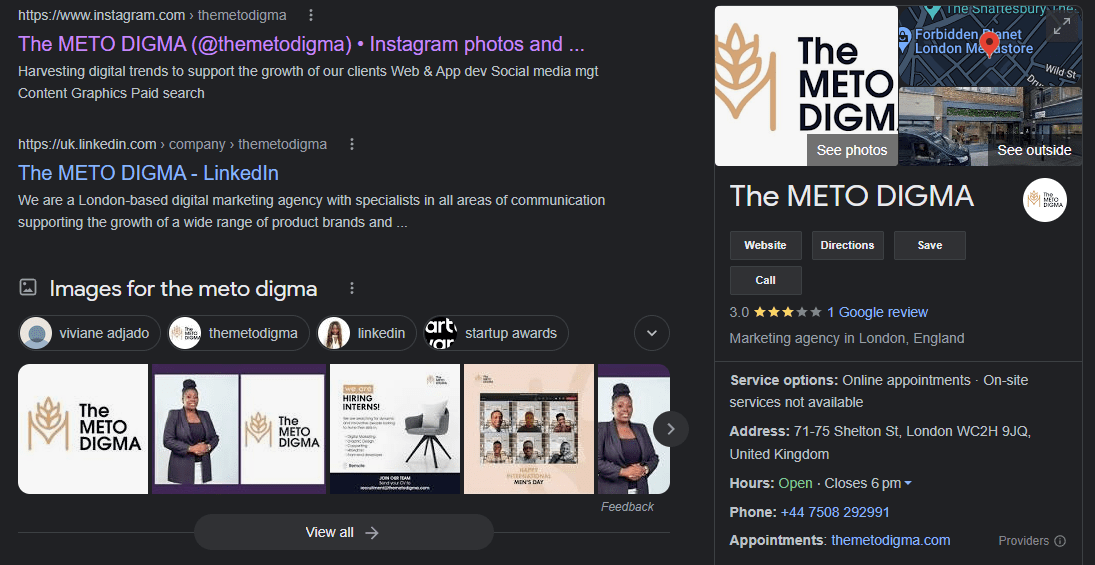Click round METO DIGMA logo in knowledge panel
This screenshot has height=565, width=1095.
click(x=1045, y=200)
